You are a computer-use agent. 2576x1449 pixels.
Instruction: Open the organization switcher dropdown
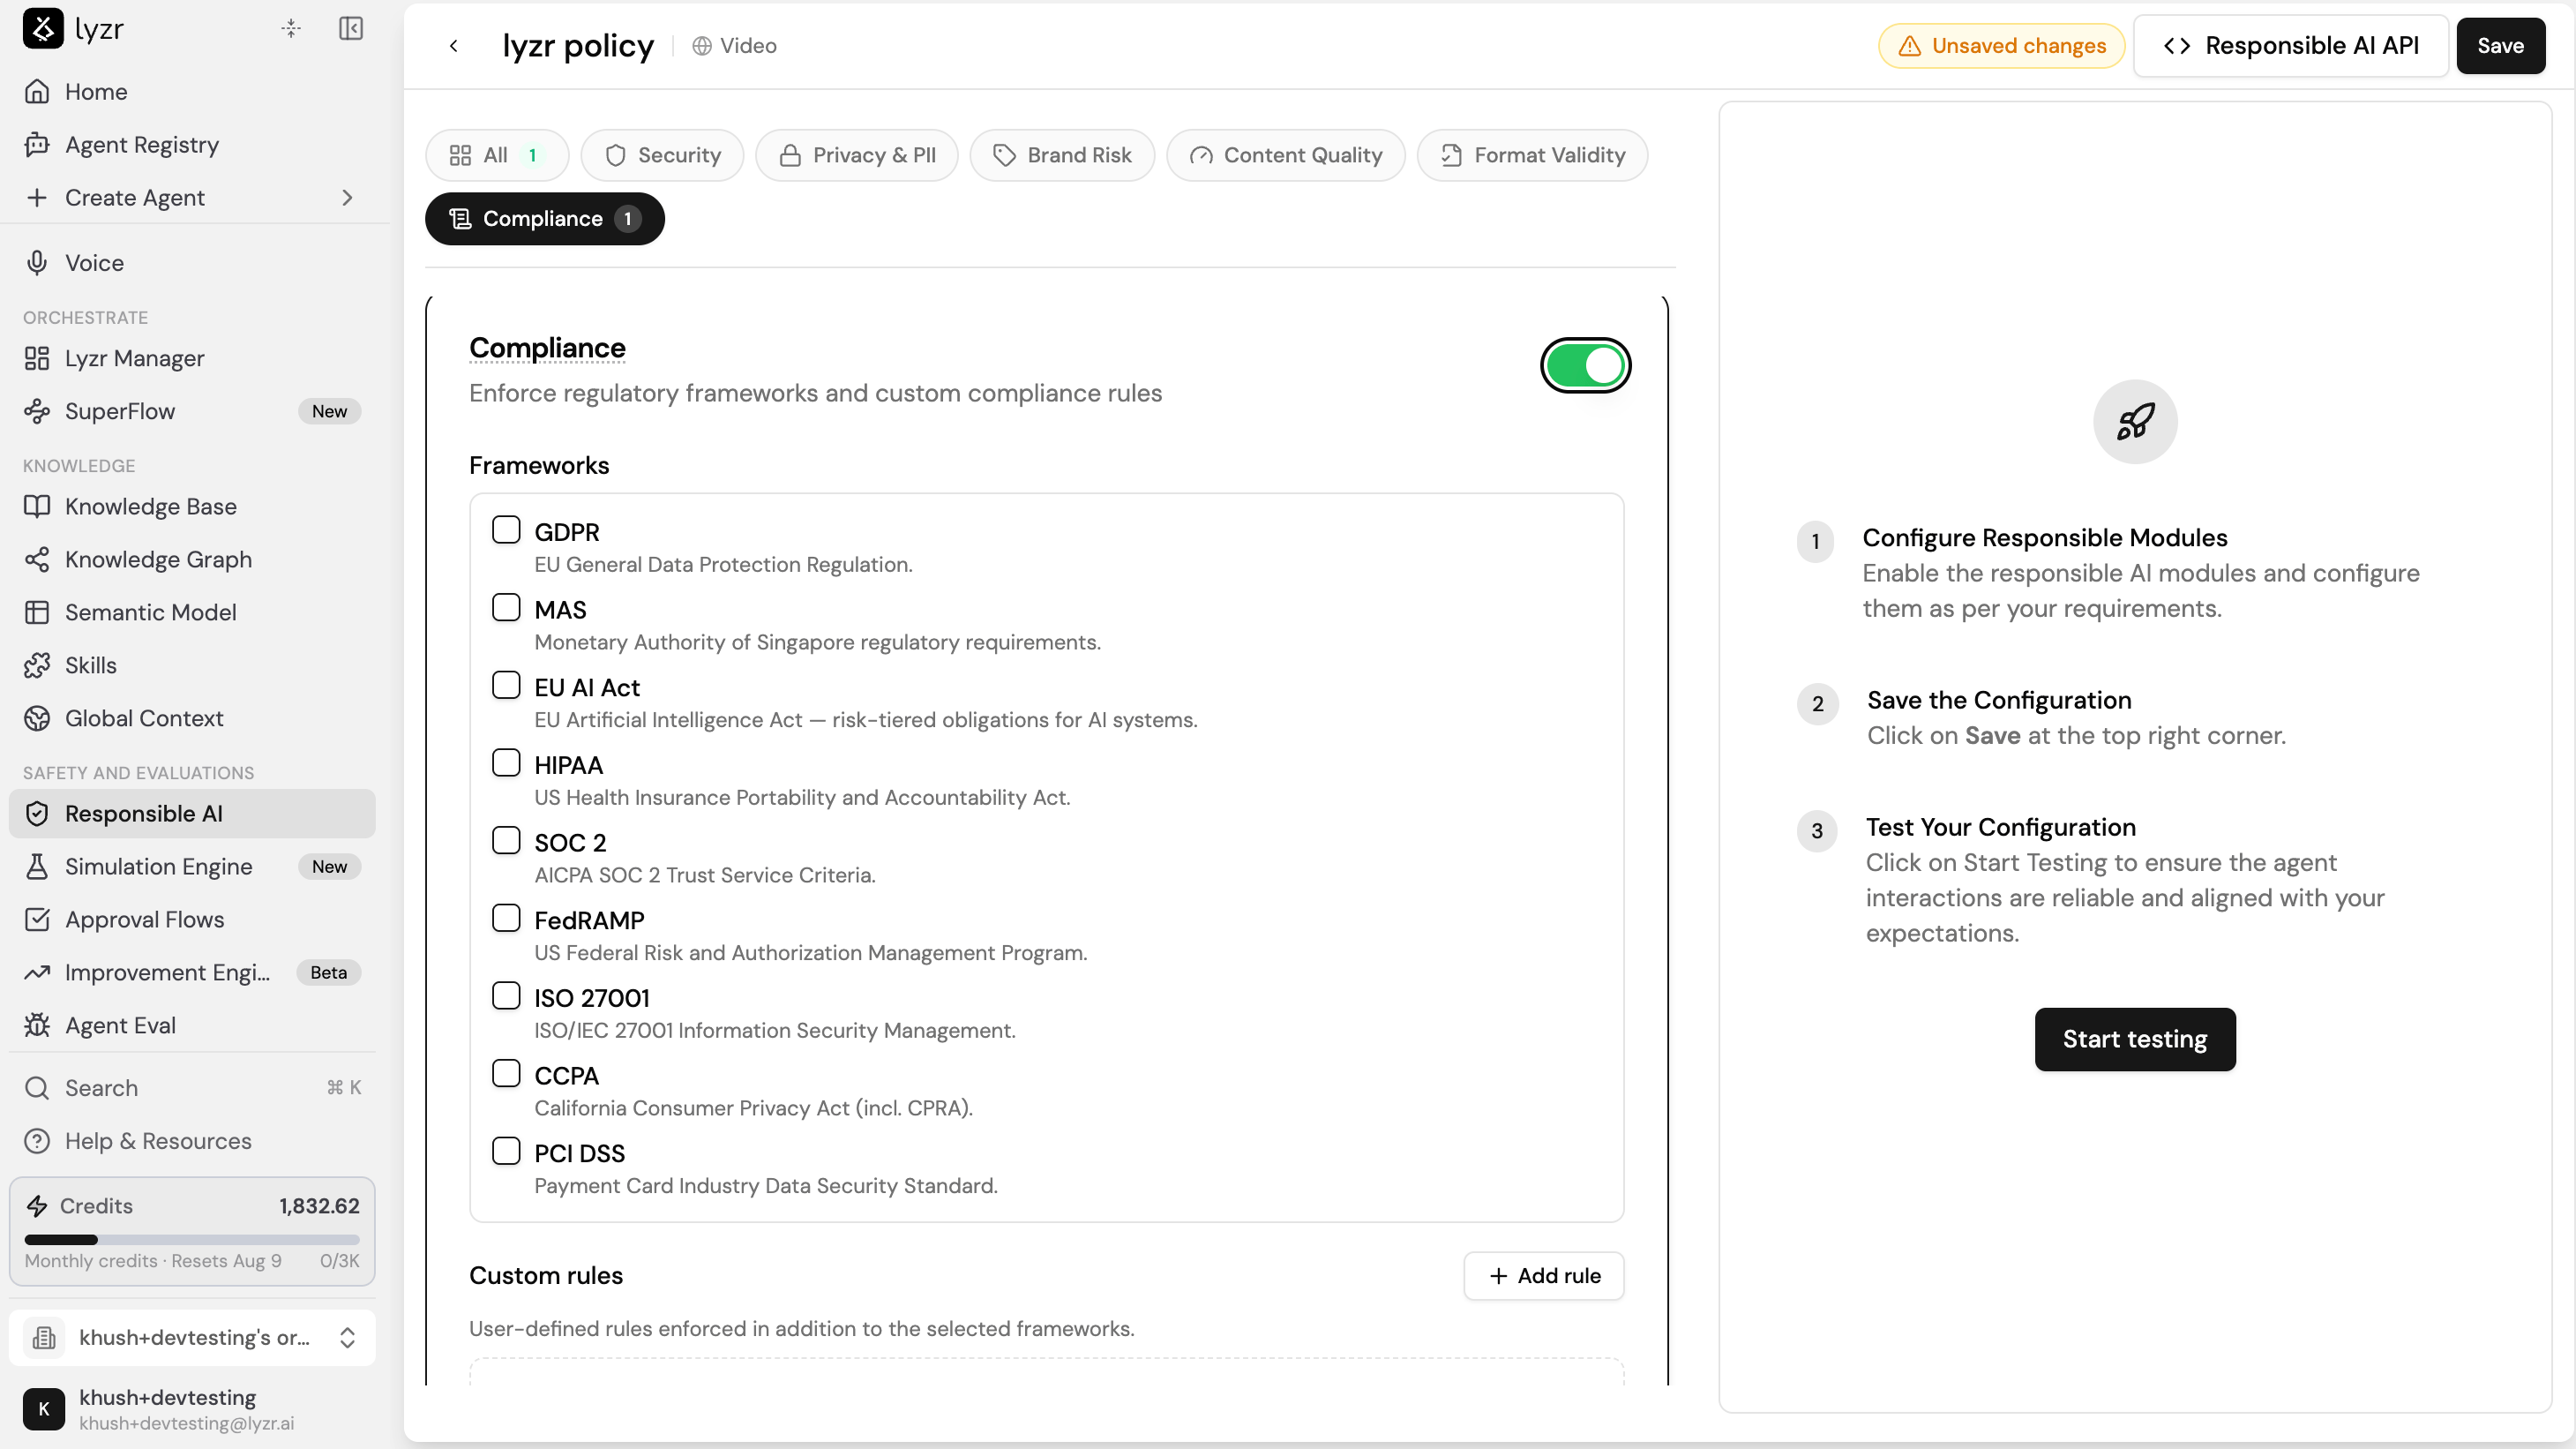coord(192,1338)
